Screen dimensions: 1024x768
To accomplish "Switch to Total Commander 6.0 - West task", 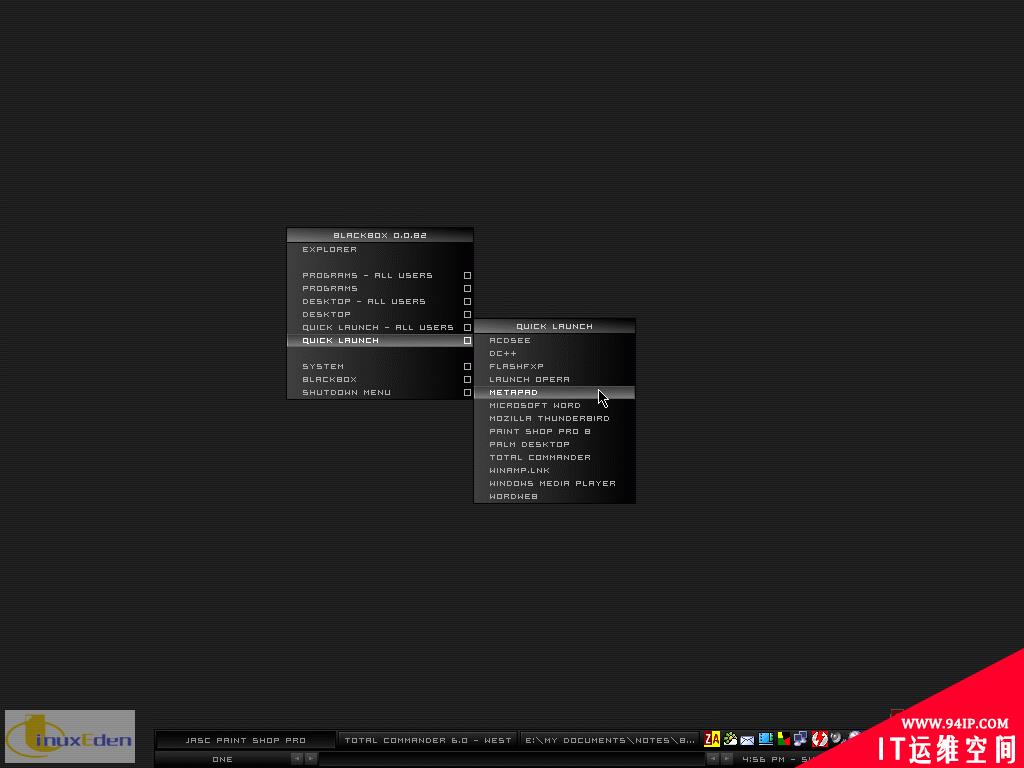I will pos(428,740).
